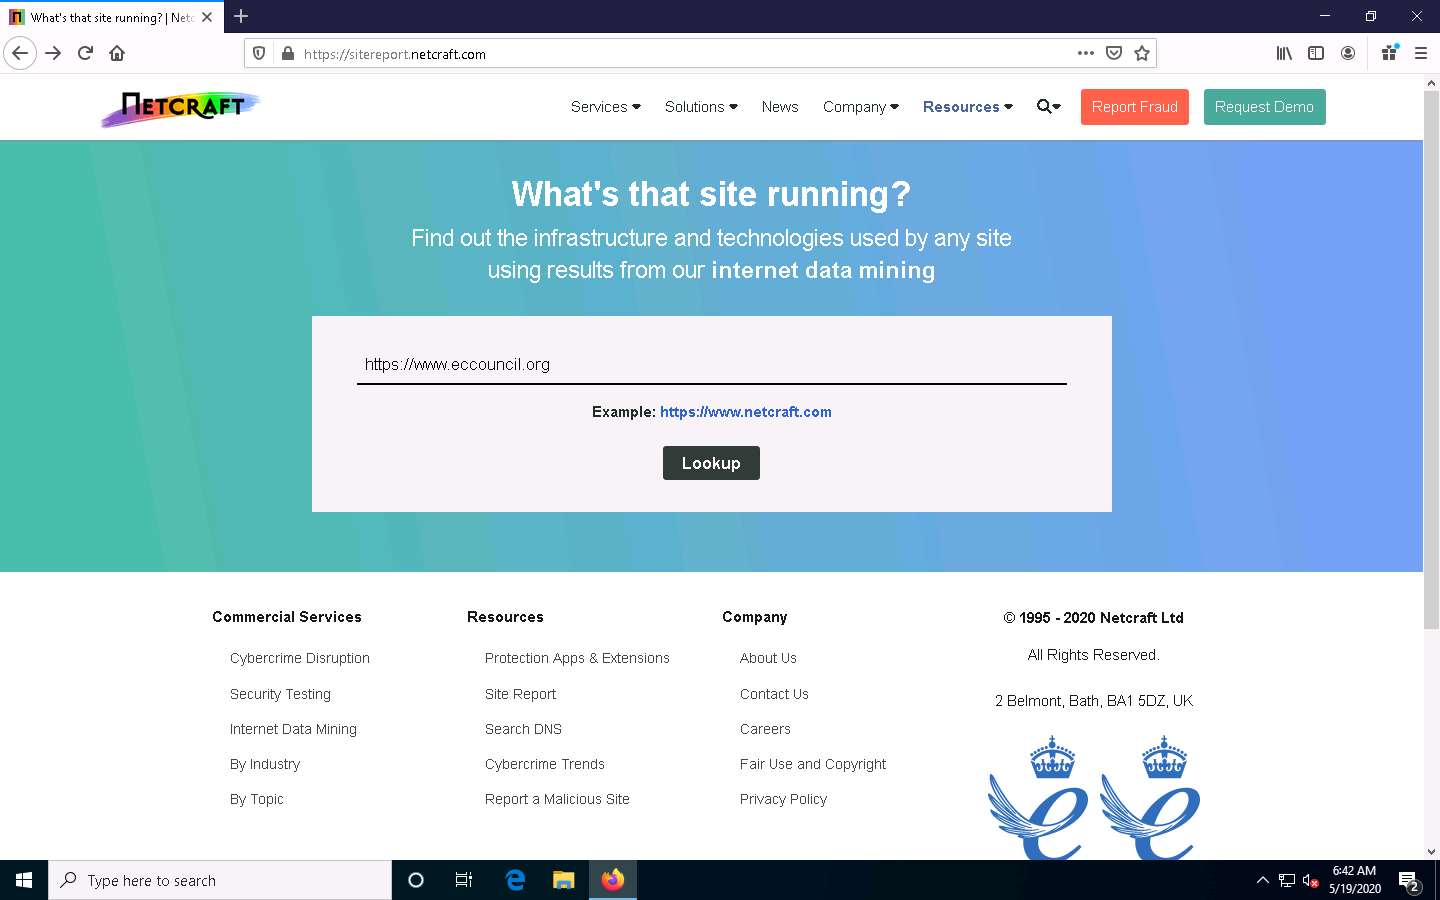This screenshot has height=900, width=1440.
Task: Open the site search magnifier icon
Action: pos(1048,107)
